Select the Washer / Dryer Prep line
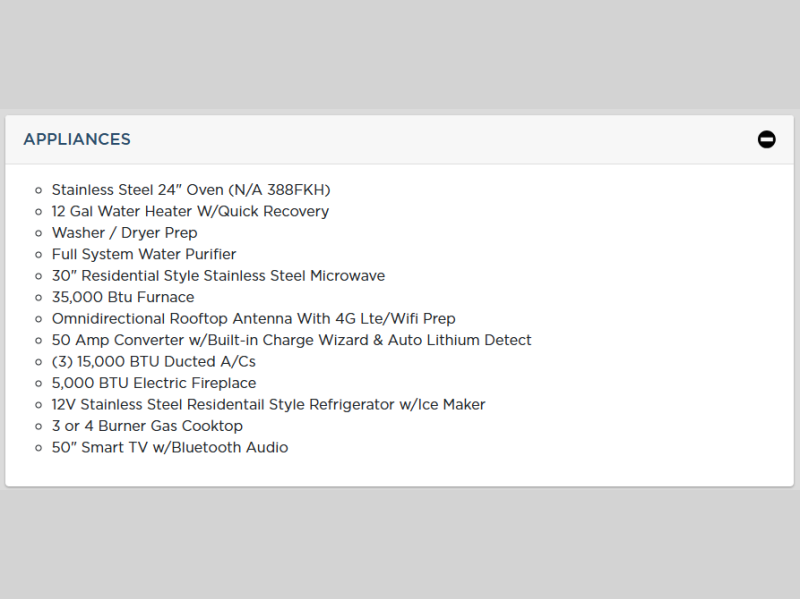 tap(125, 233)
